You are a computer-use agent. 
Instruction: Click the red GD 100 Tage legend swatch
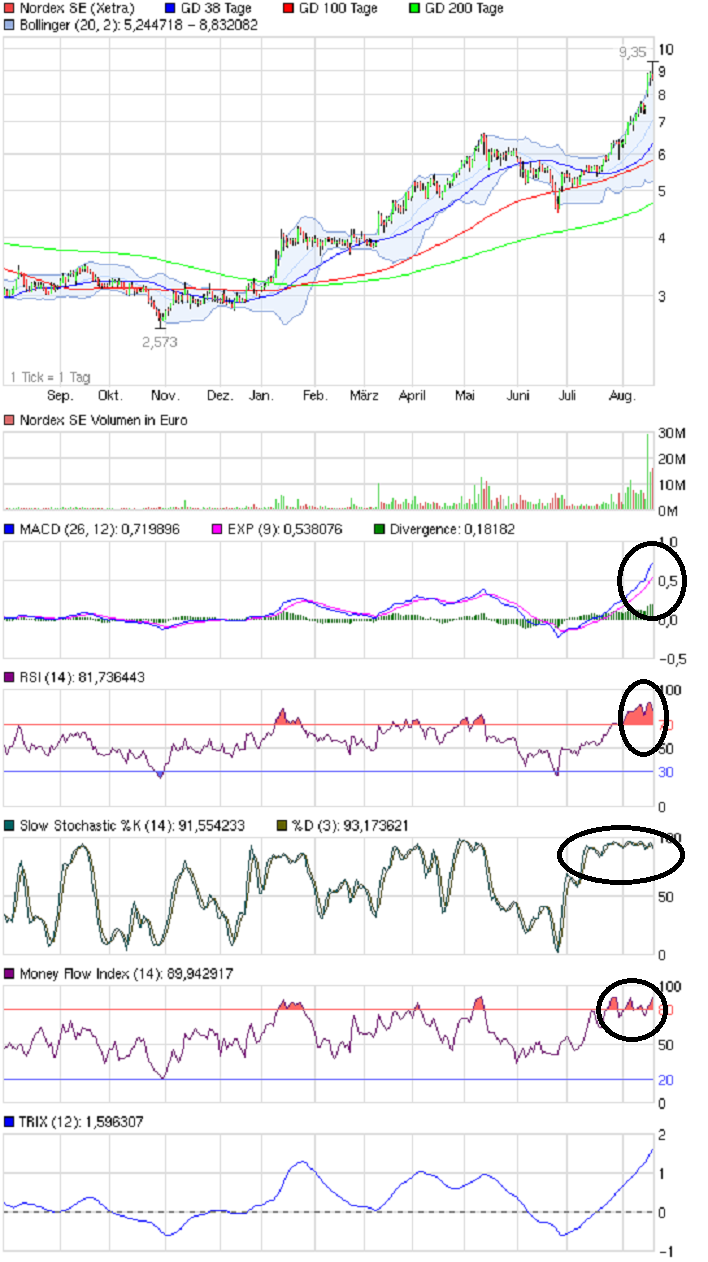click(x=289, y=8)
